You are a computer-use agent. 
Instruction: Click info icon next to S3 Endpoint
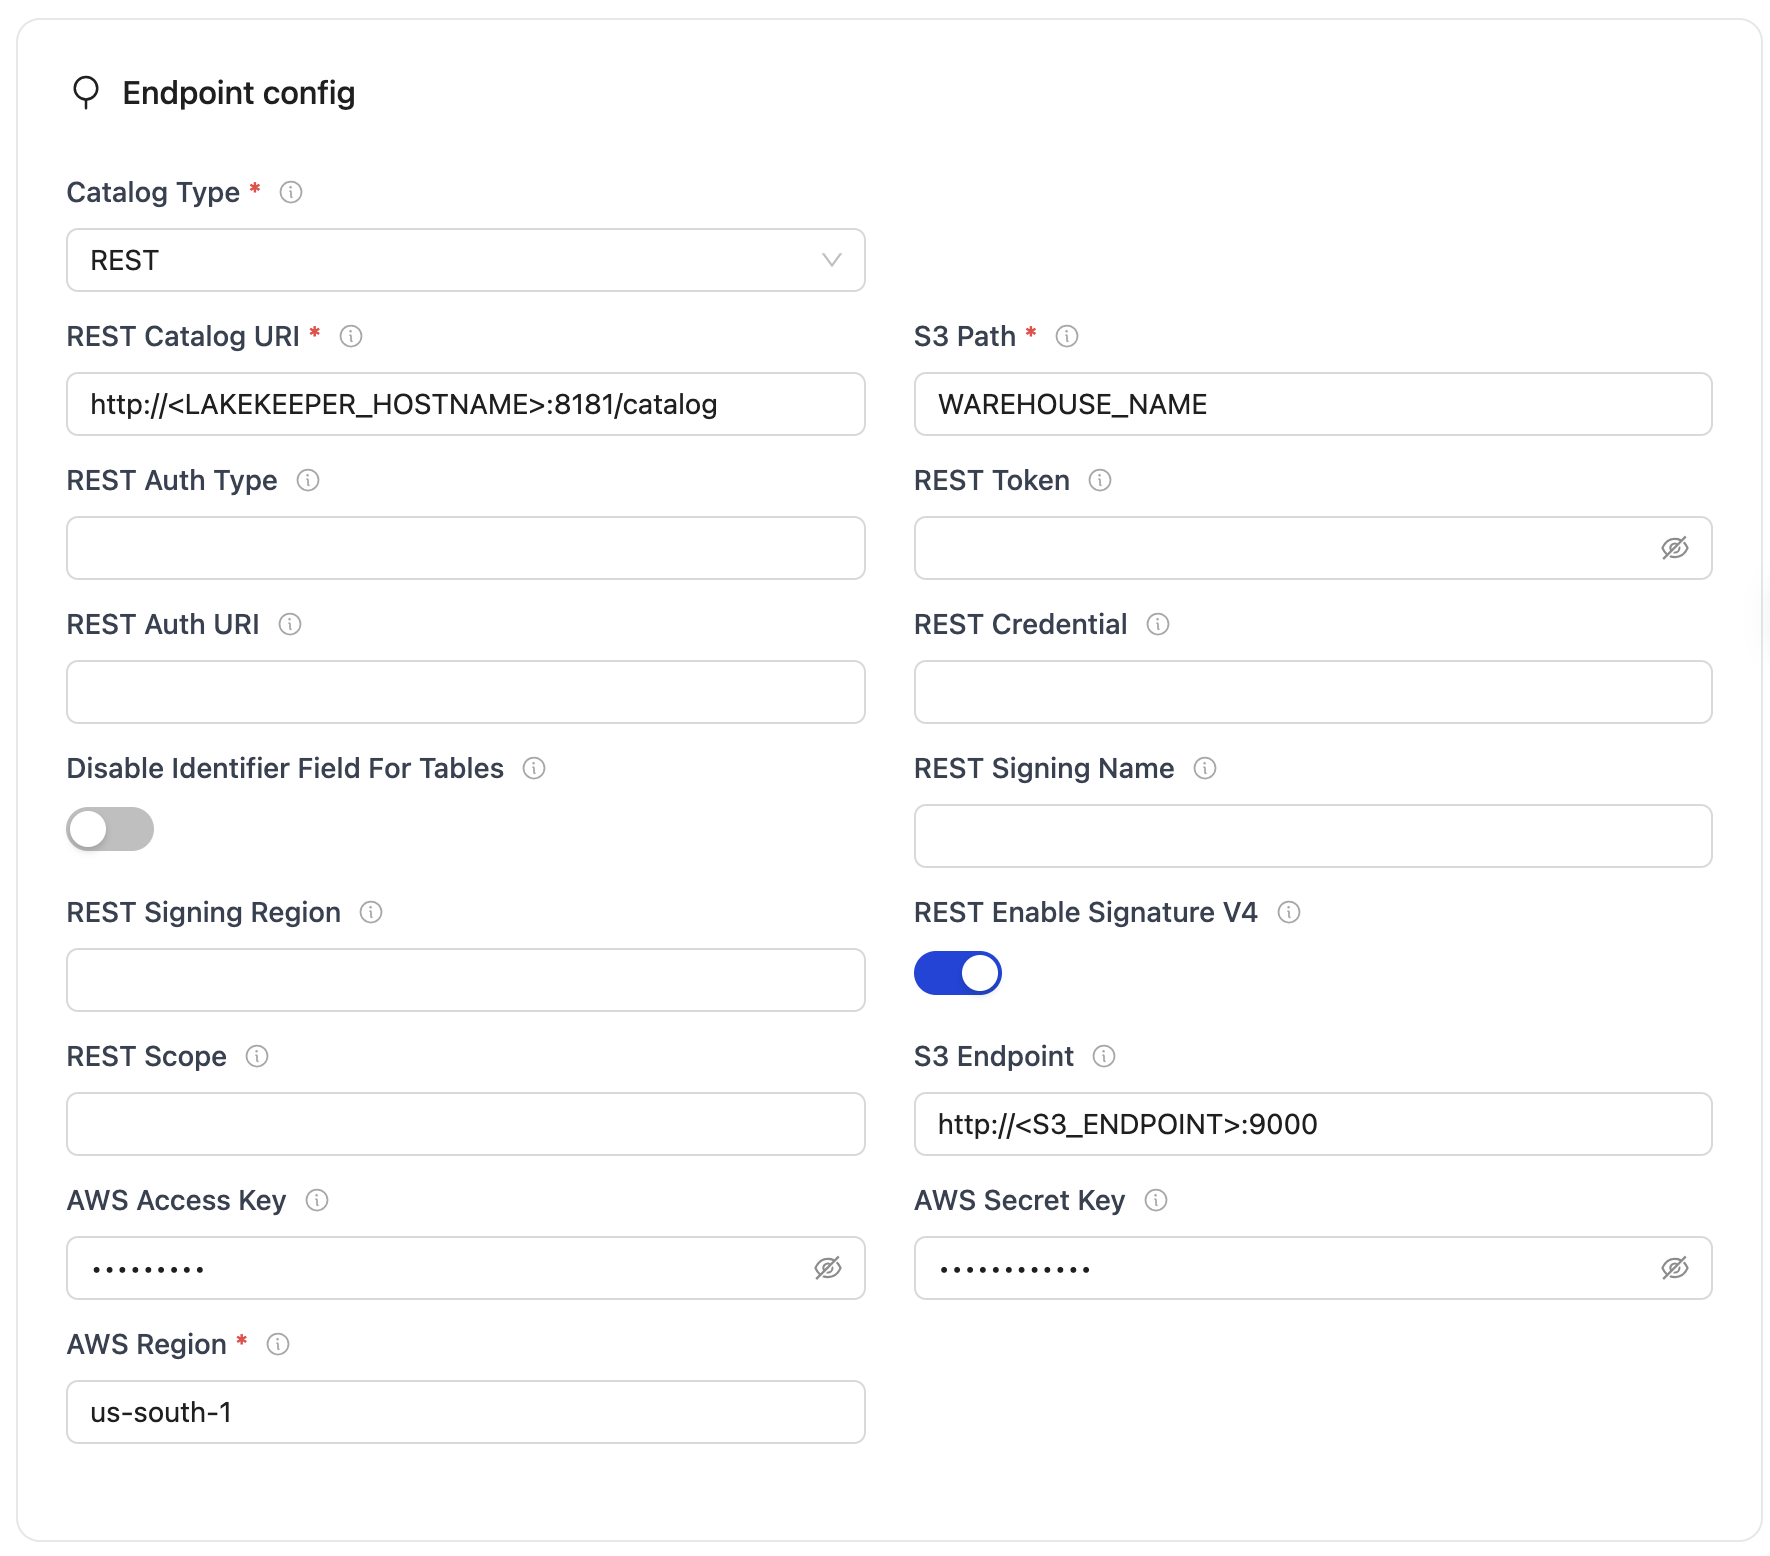(x=1104, y=1056)
